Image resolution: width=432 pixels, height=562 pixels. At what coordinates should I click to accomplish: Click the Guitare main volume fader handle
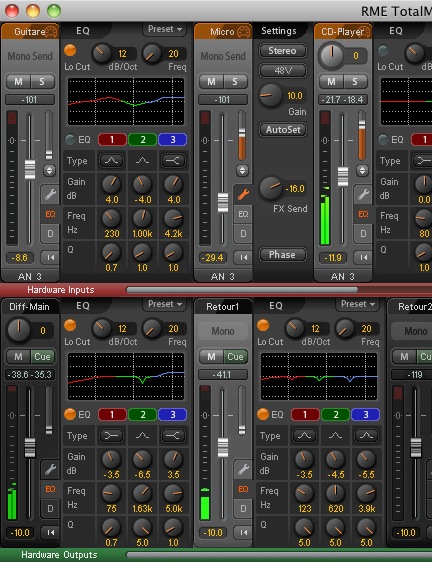pos(30,169)
